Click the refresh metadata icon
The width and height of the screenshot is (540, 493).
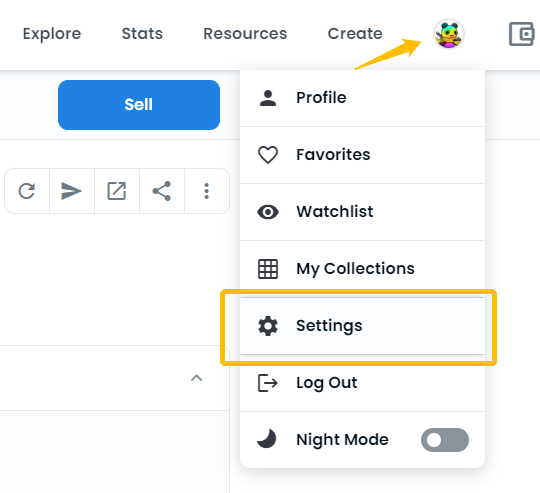(27, 191)
